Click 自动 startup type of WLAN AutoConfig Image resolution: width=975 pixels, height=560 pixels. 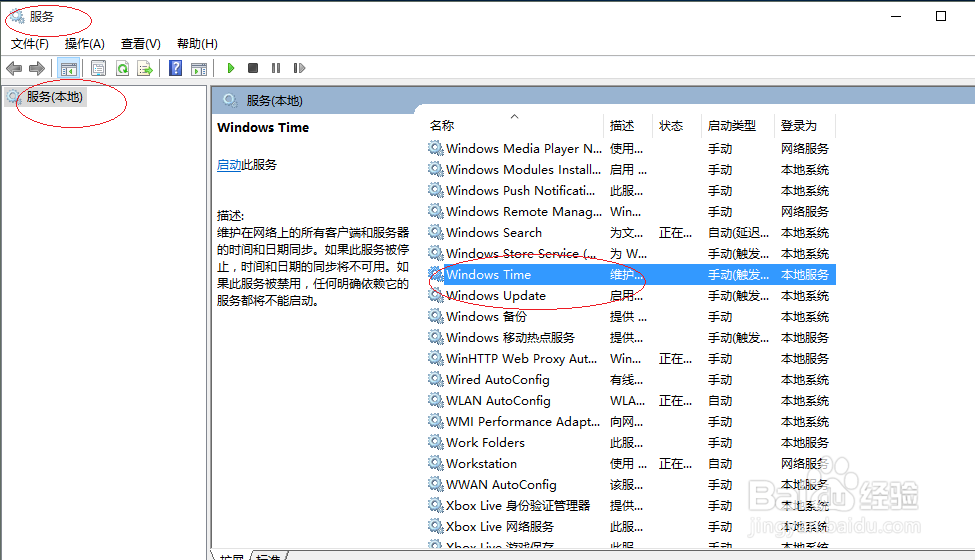pos(720,401)
